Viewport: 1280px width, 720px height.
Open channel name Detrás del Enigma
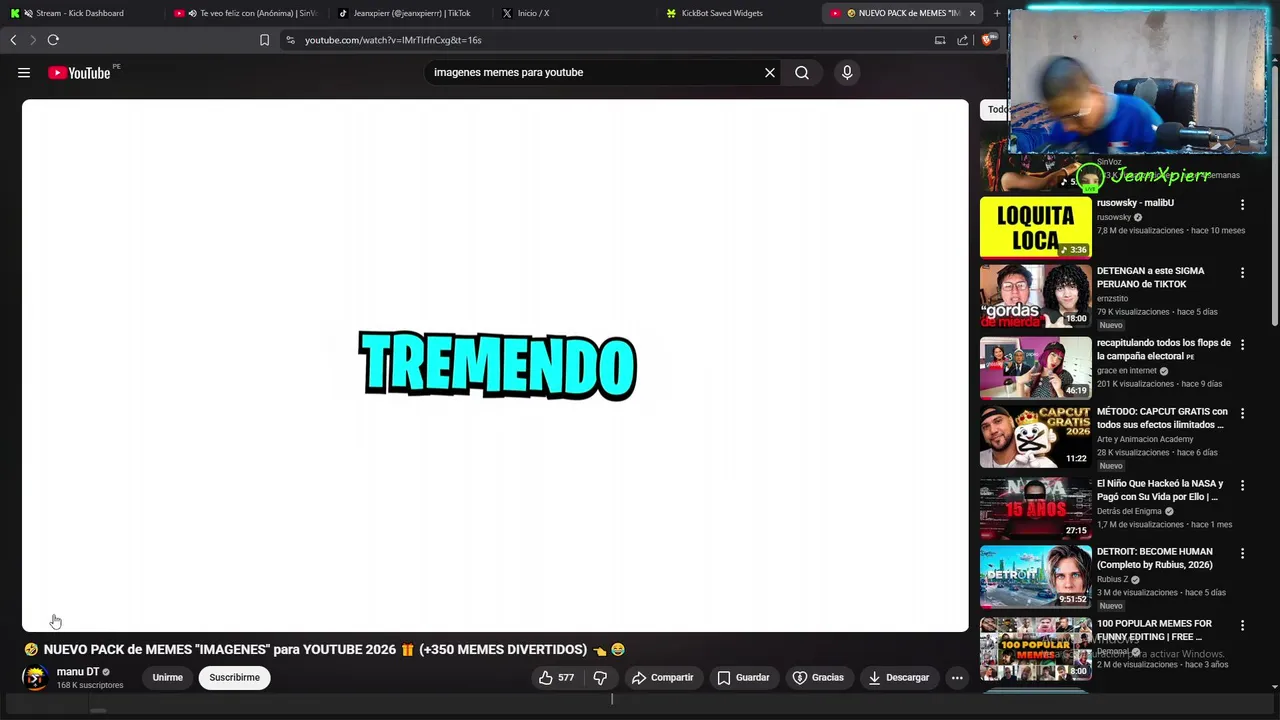coord(1129,511)
